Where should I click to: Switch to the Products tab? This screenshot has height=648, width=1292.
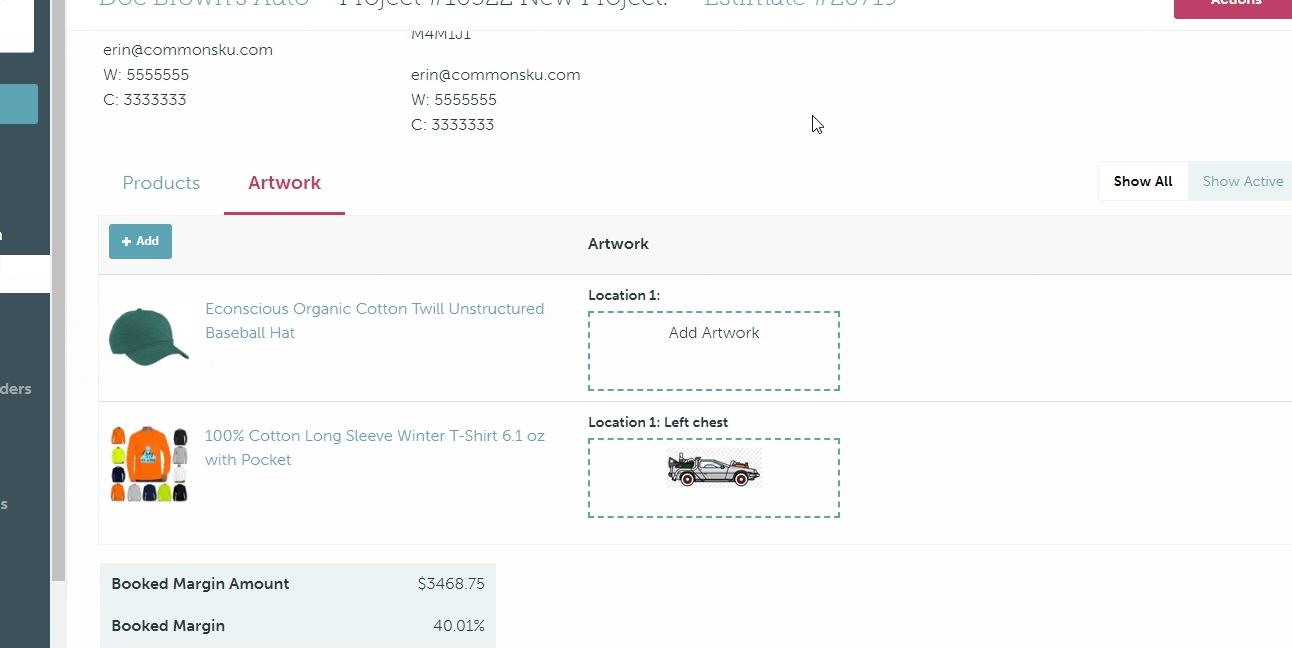(x=161, y=183)
